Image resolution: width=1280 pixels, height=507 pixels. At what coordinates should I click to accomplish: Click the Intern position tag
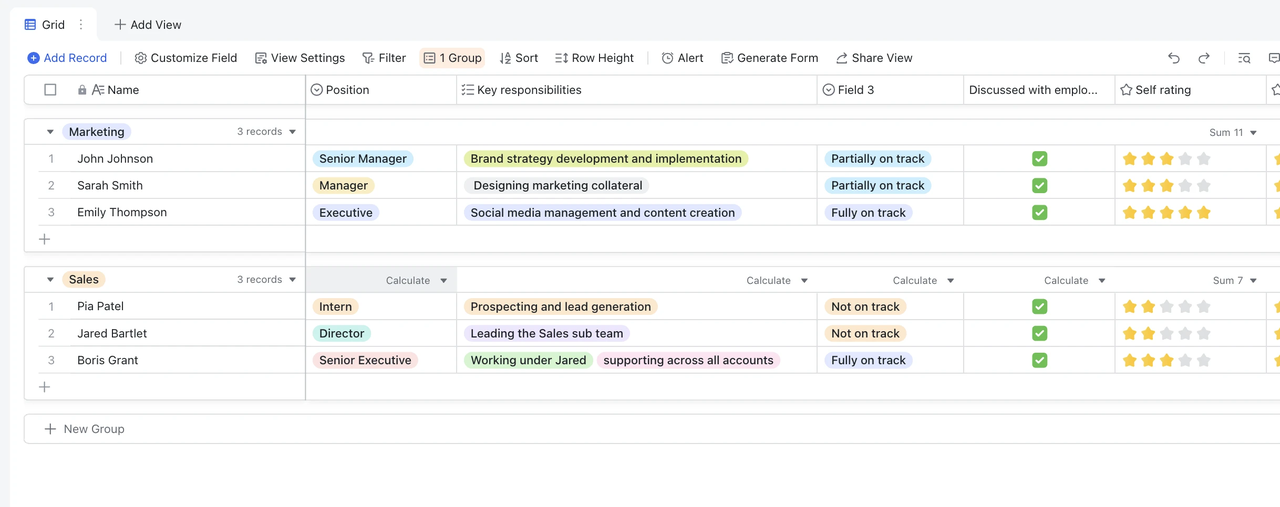click(335, 307)
